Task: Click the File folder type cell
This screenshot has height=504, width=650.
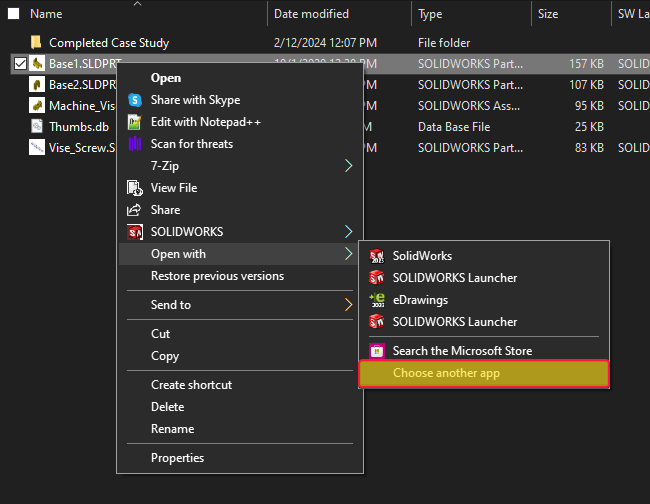Action: [444, 43]
